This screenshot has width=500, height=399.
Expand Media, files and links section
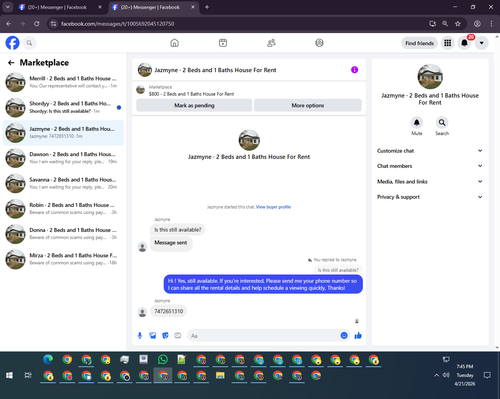tap(430, 182)
